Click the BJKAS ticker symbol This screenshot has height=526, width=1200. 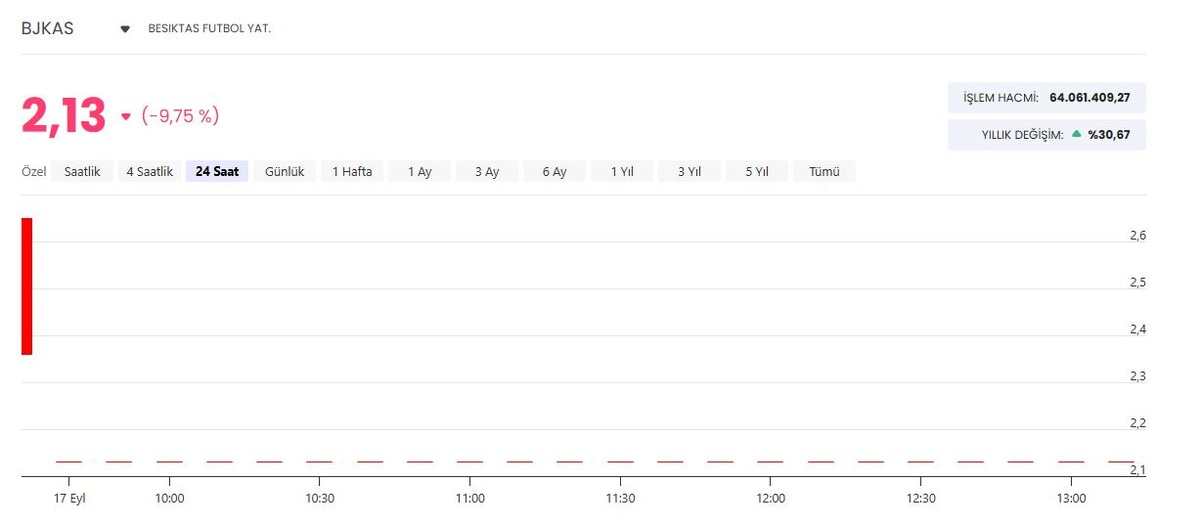pyautogui.click(x=47, y=28)
